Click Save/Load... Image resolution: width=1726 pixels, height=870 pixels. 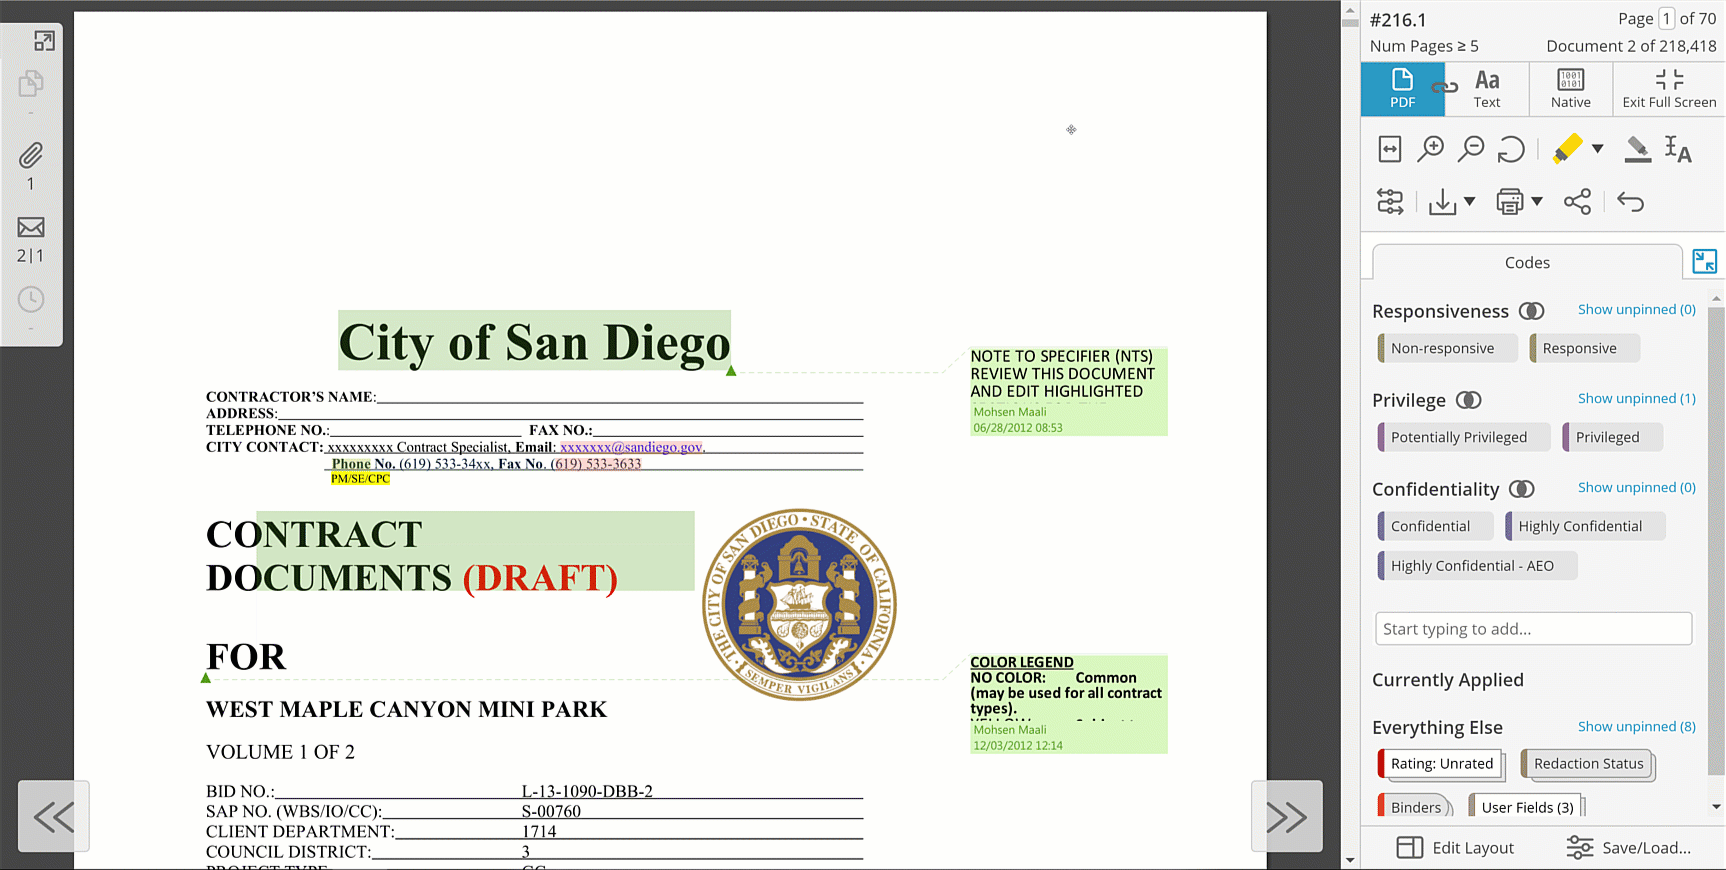[1629, 848]
